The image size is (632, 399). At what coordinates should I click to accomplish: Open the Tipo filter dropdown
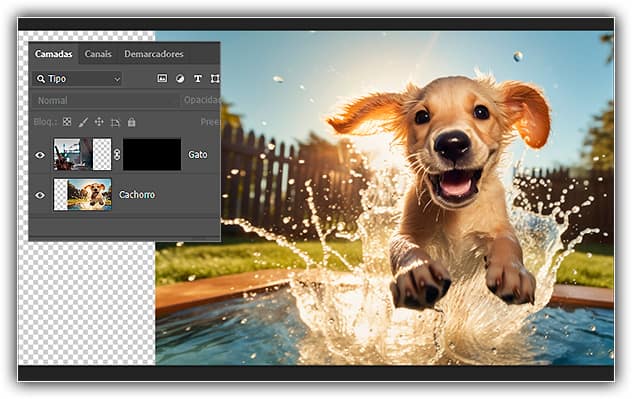[77, 79]
